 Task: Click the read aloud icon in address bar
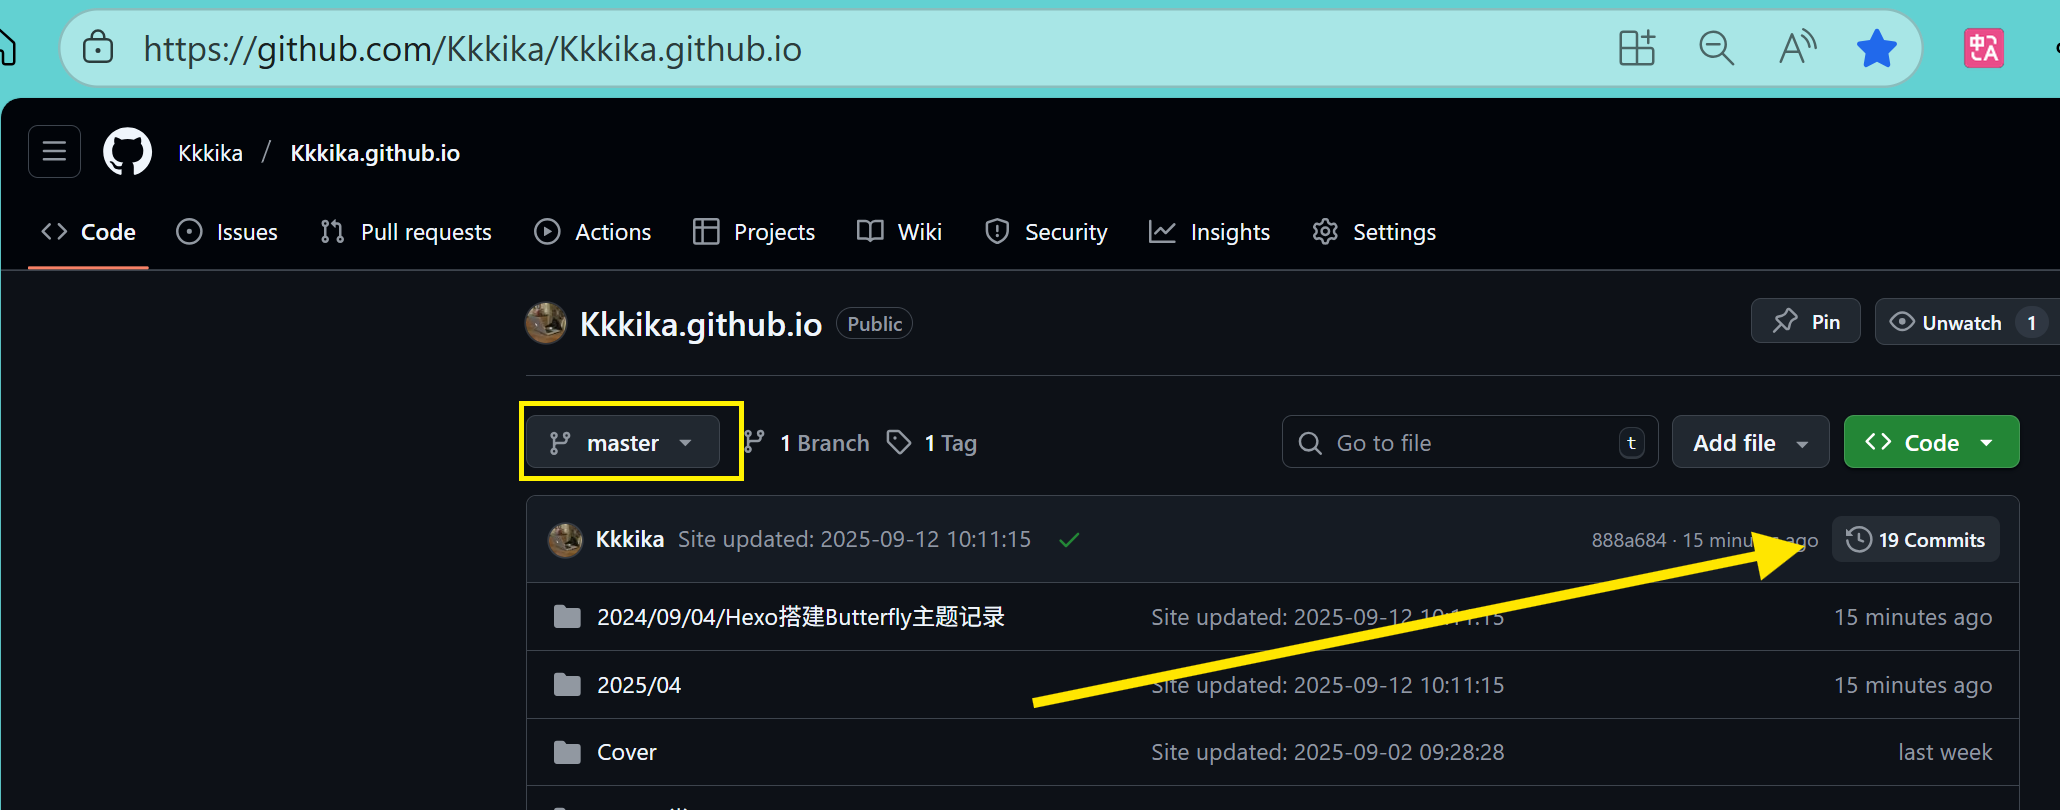(x=1797, y=48)
